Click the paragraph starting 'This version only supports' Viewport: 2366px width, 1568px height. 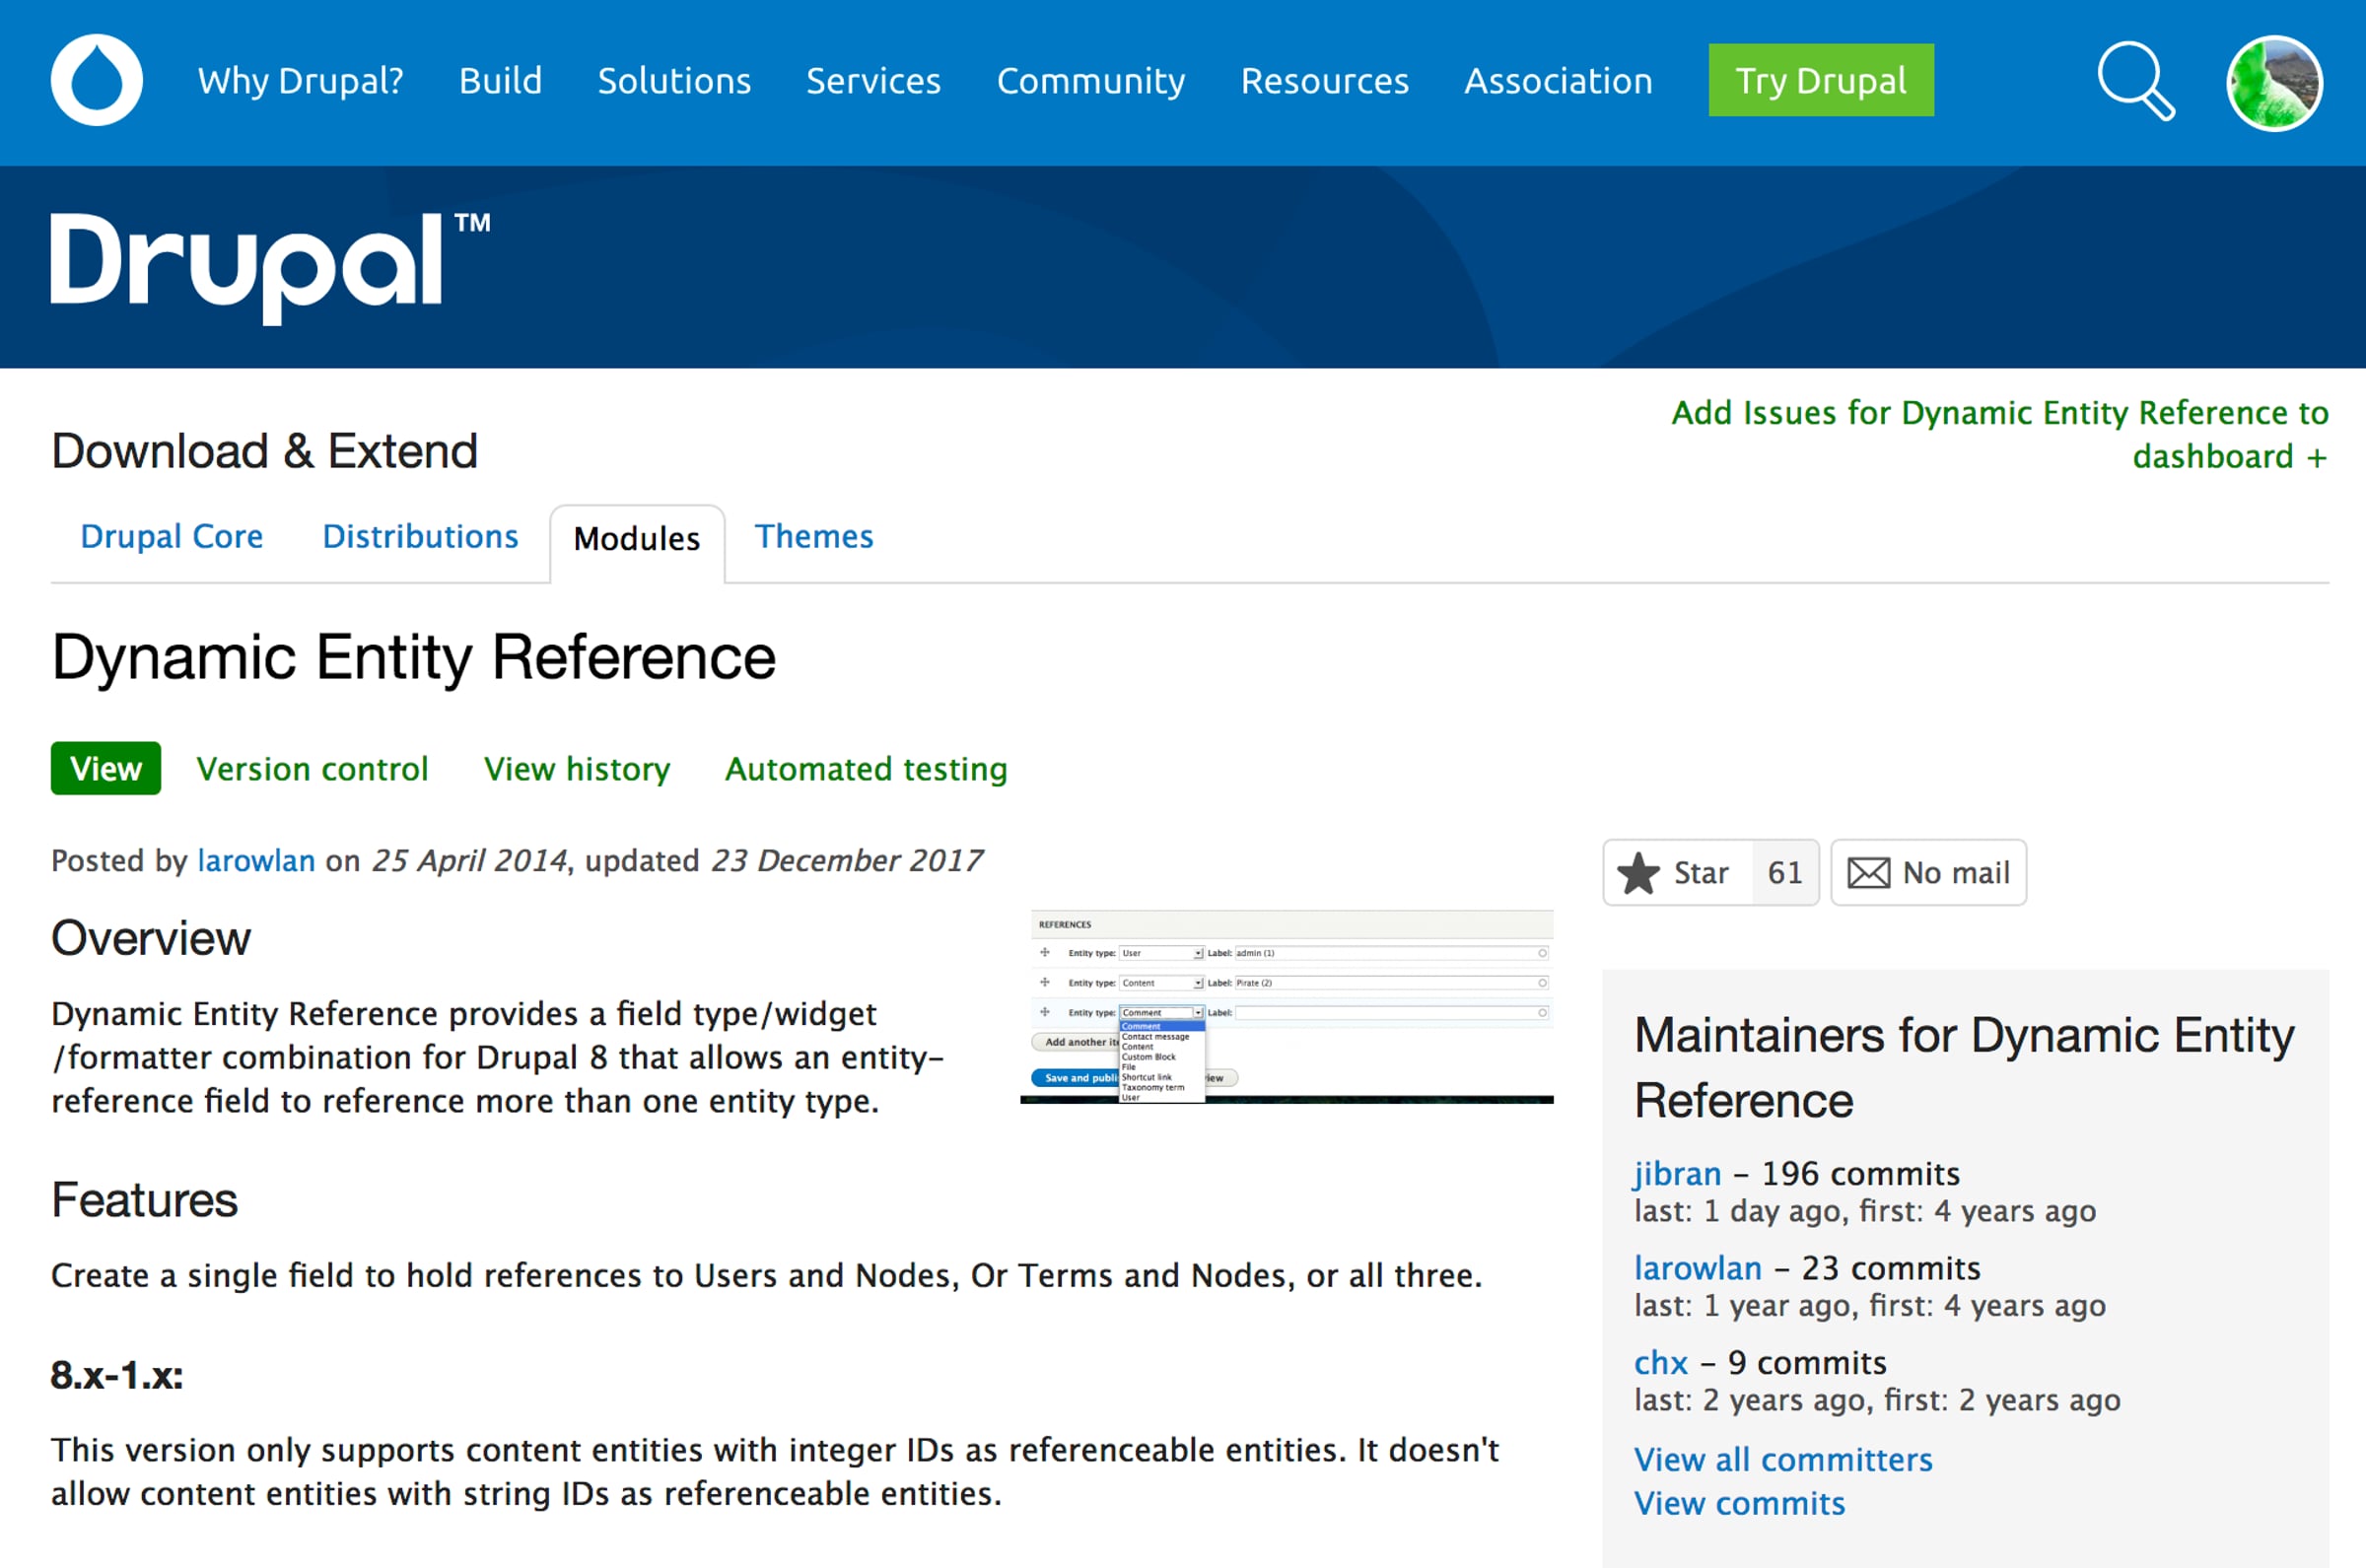click(776, 1472)
